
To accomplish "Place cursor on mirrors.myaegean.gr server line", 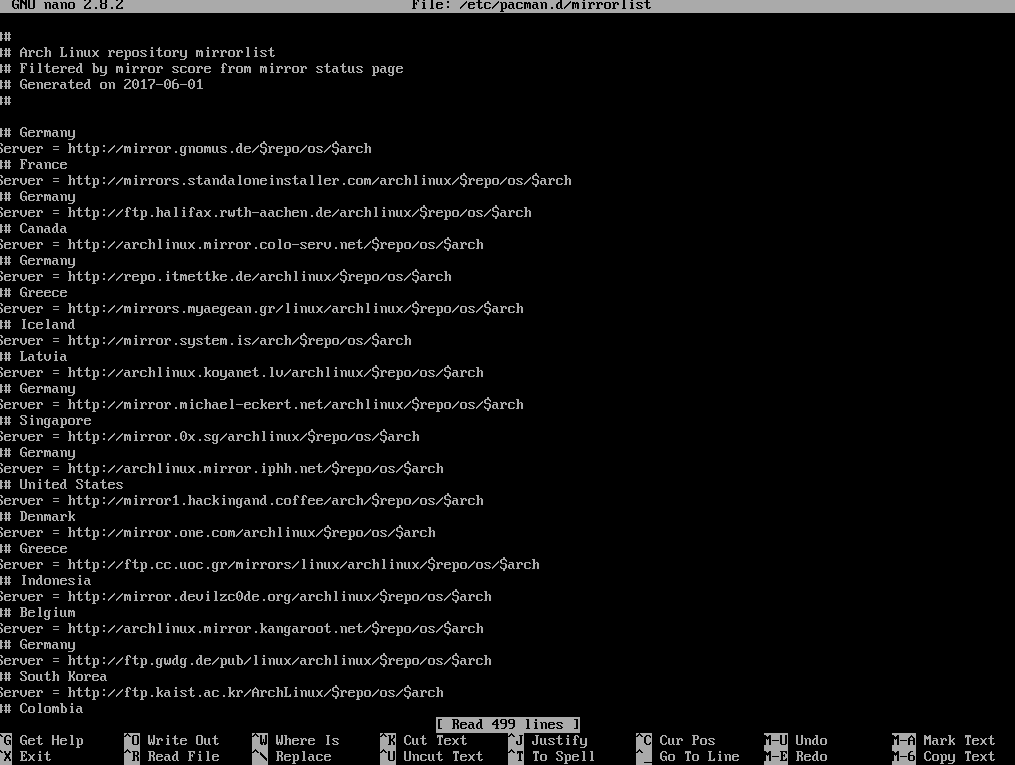I will click(x=262, y=309).
